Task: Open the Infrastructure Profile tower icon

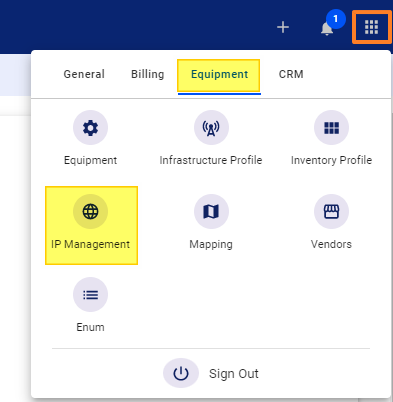Action: 211,128
